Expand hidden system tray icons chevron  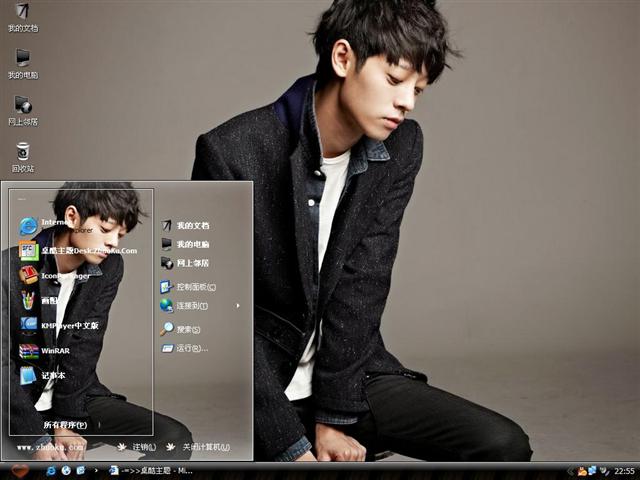571,471
